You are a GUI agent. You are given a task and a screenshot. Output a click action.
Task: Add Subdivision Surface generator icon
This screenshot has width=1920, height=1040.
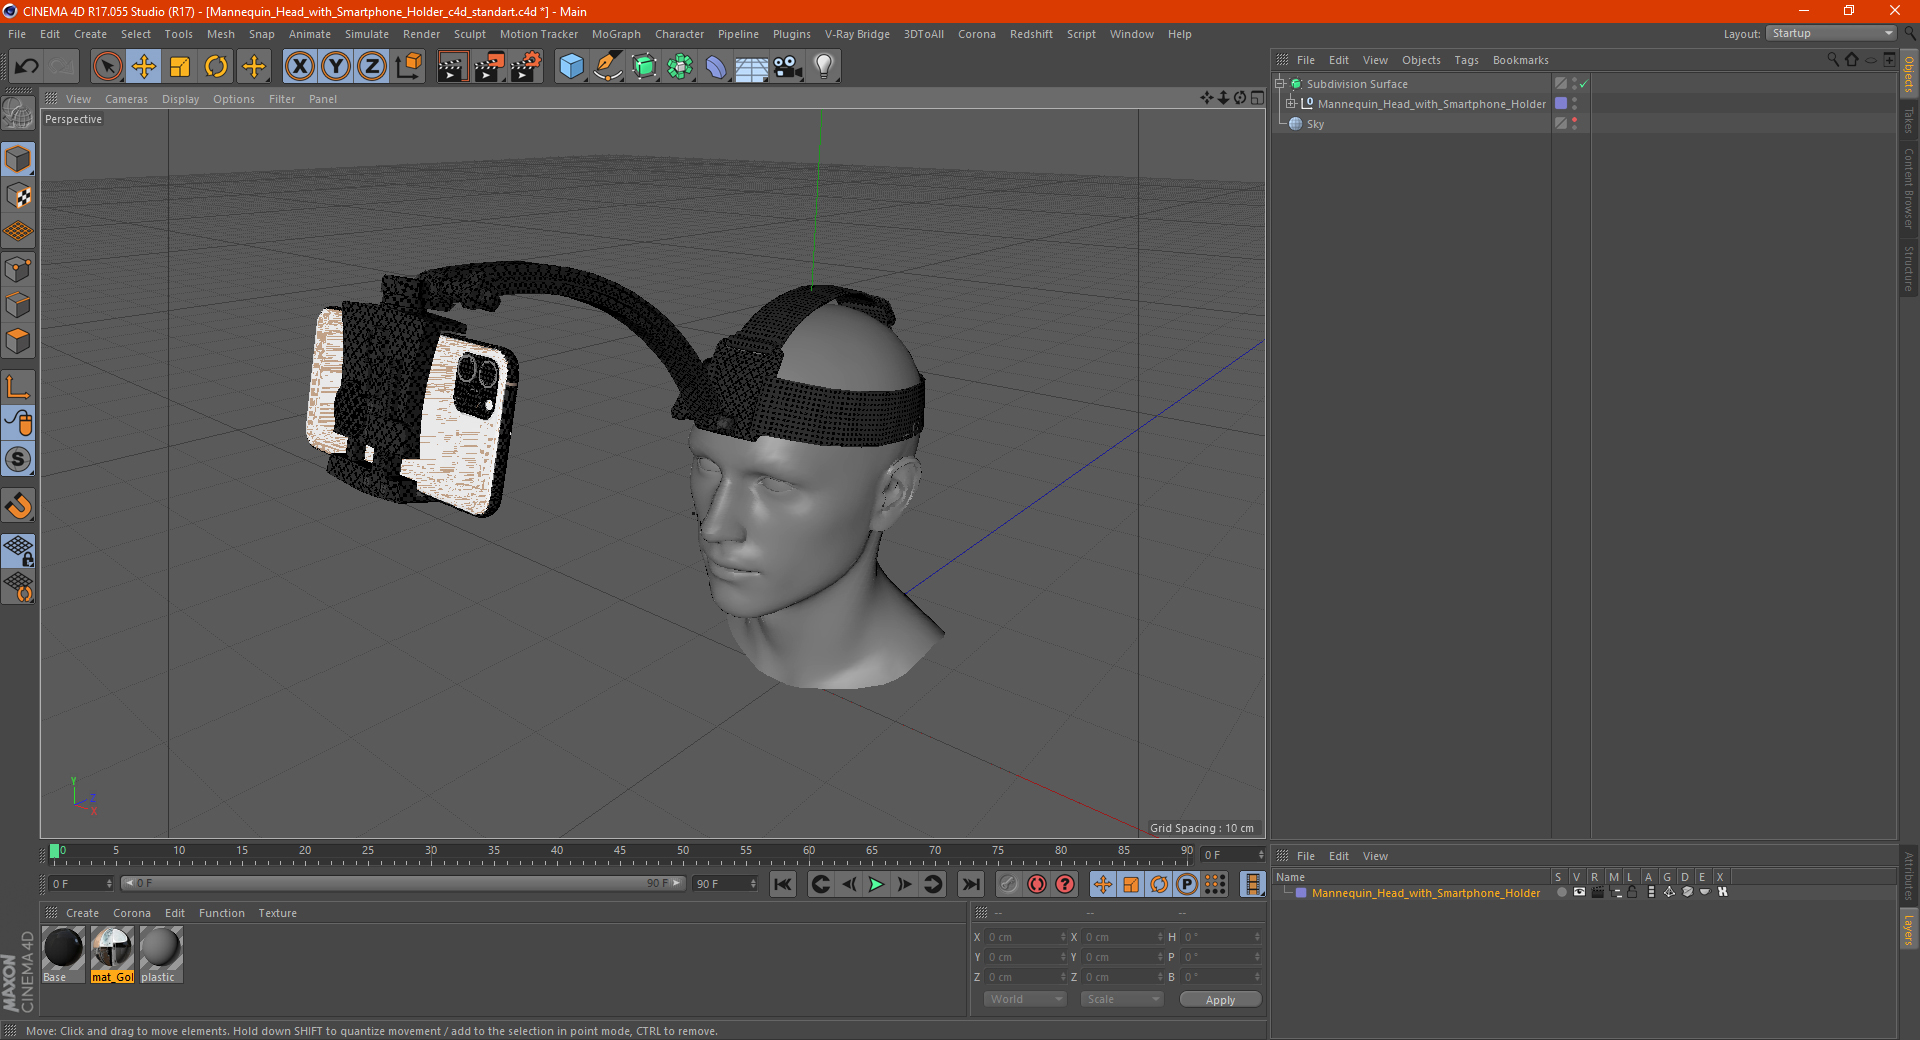point(644,67)
